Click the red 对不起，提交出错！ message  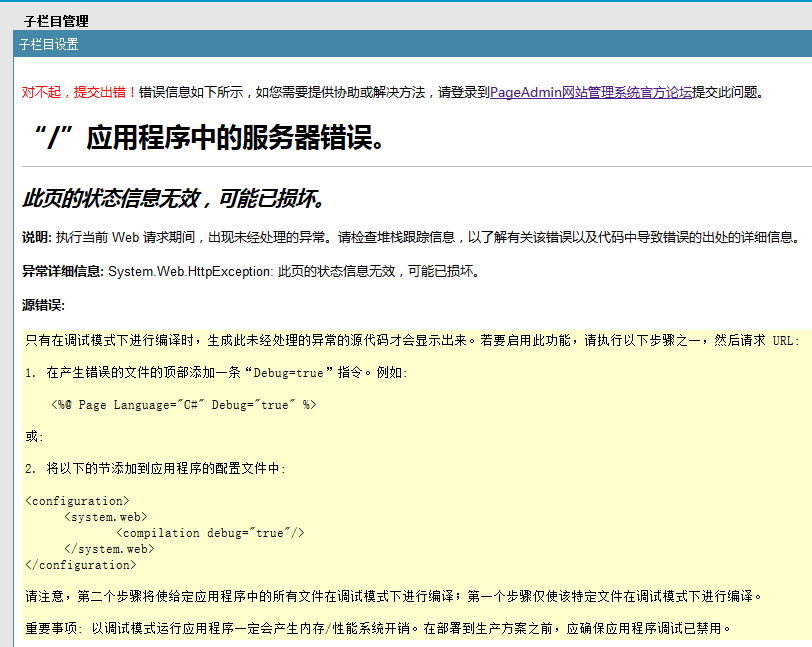pos(79,92)
